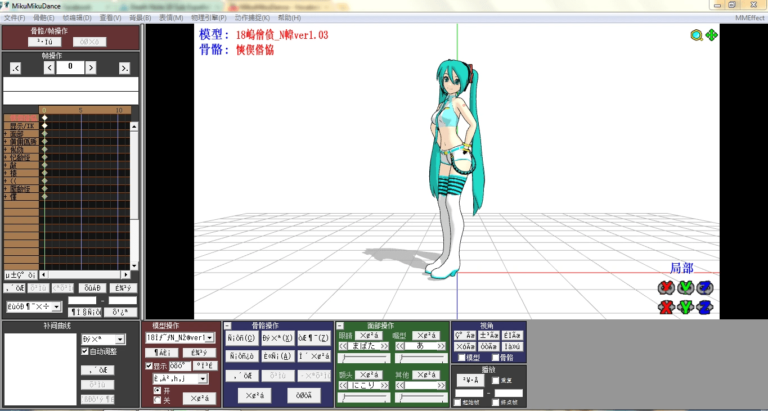Click the (C) select button in bone panel
This screenshot has width=768, height=411.
(242, 338)
